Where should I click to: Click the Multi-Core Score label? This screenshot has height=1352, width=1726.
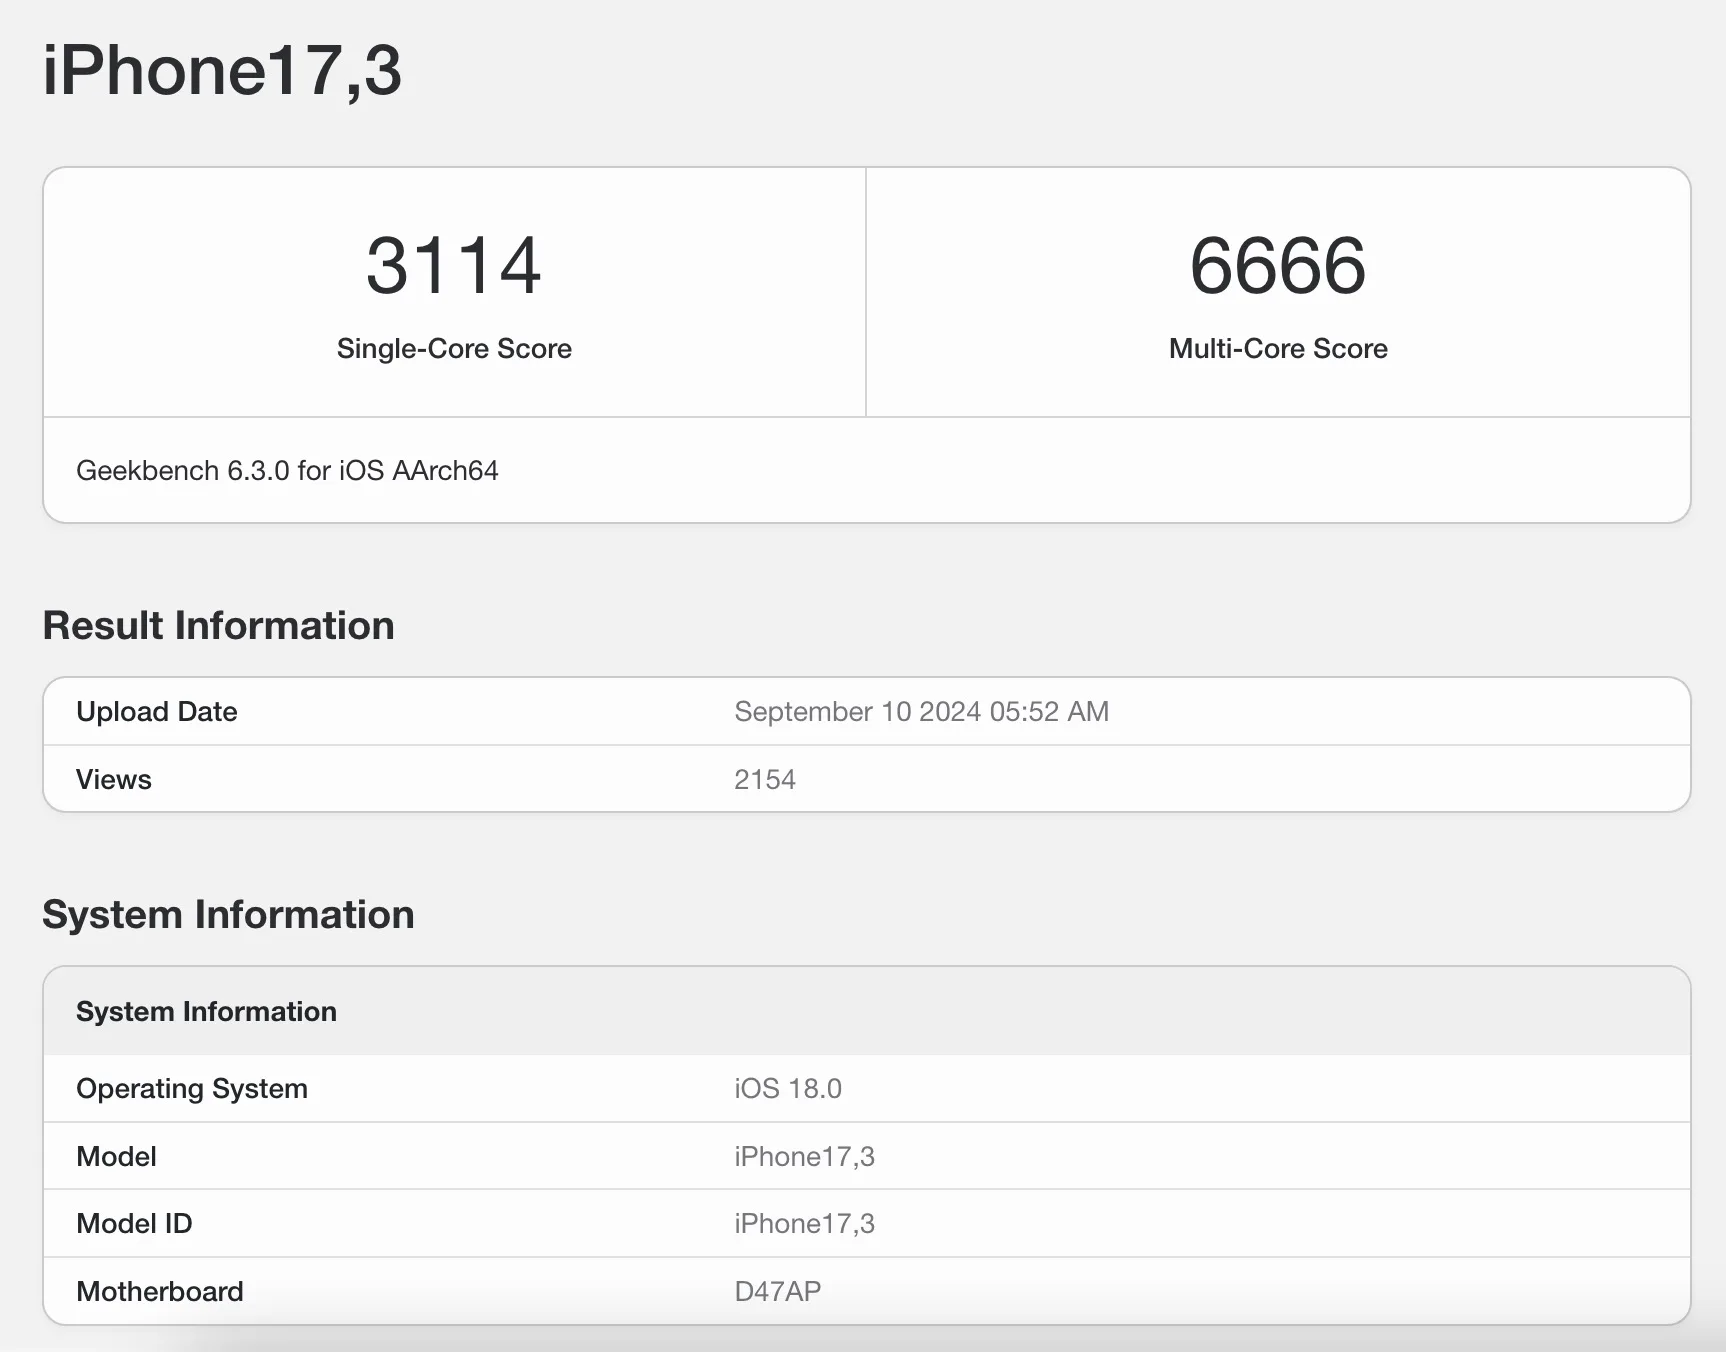click(1277, 348)
